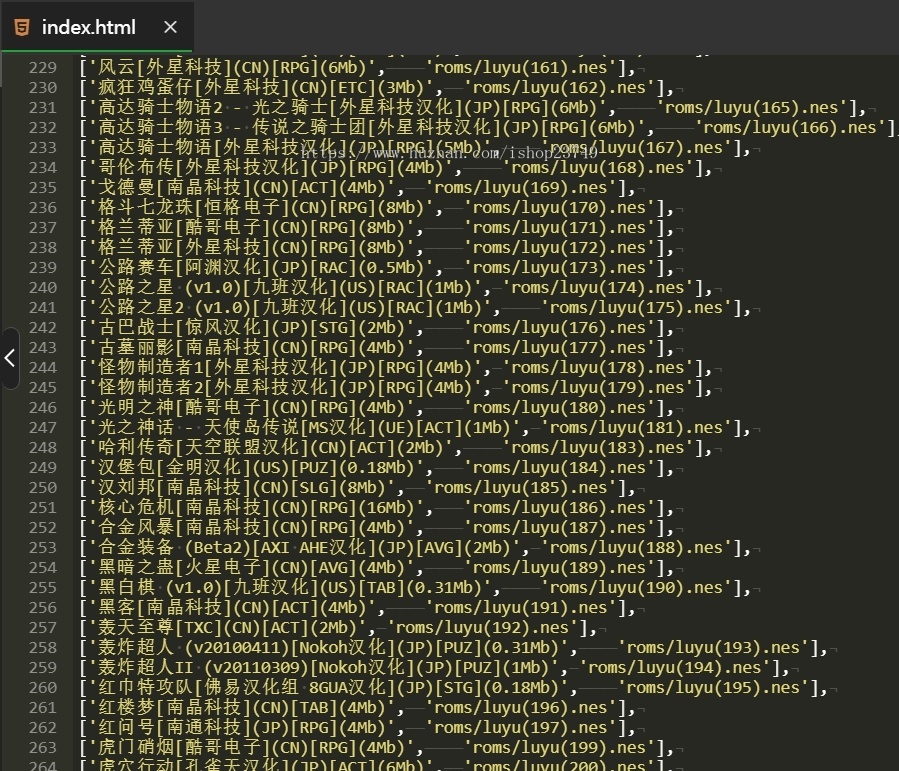Click the string starting '高达骑士物语3' on line 232
Screen dimensions: 899x771
[367, 128]
